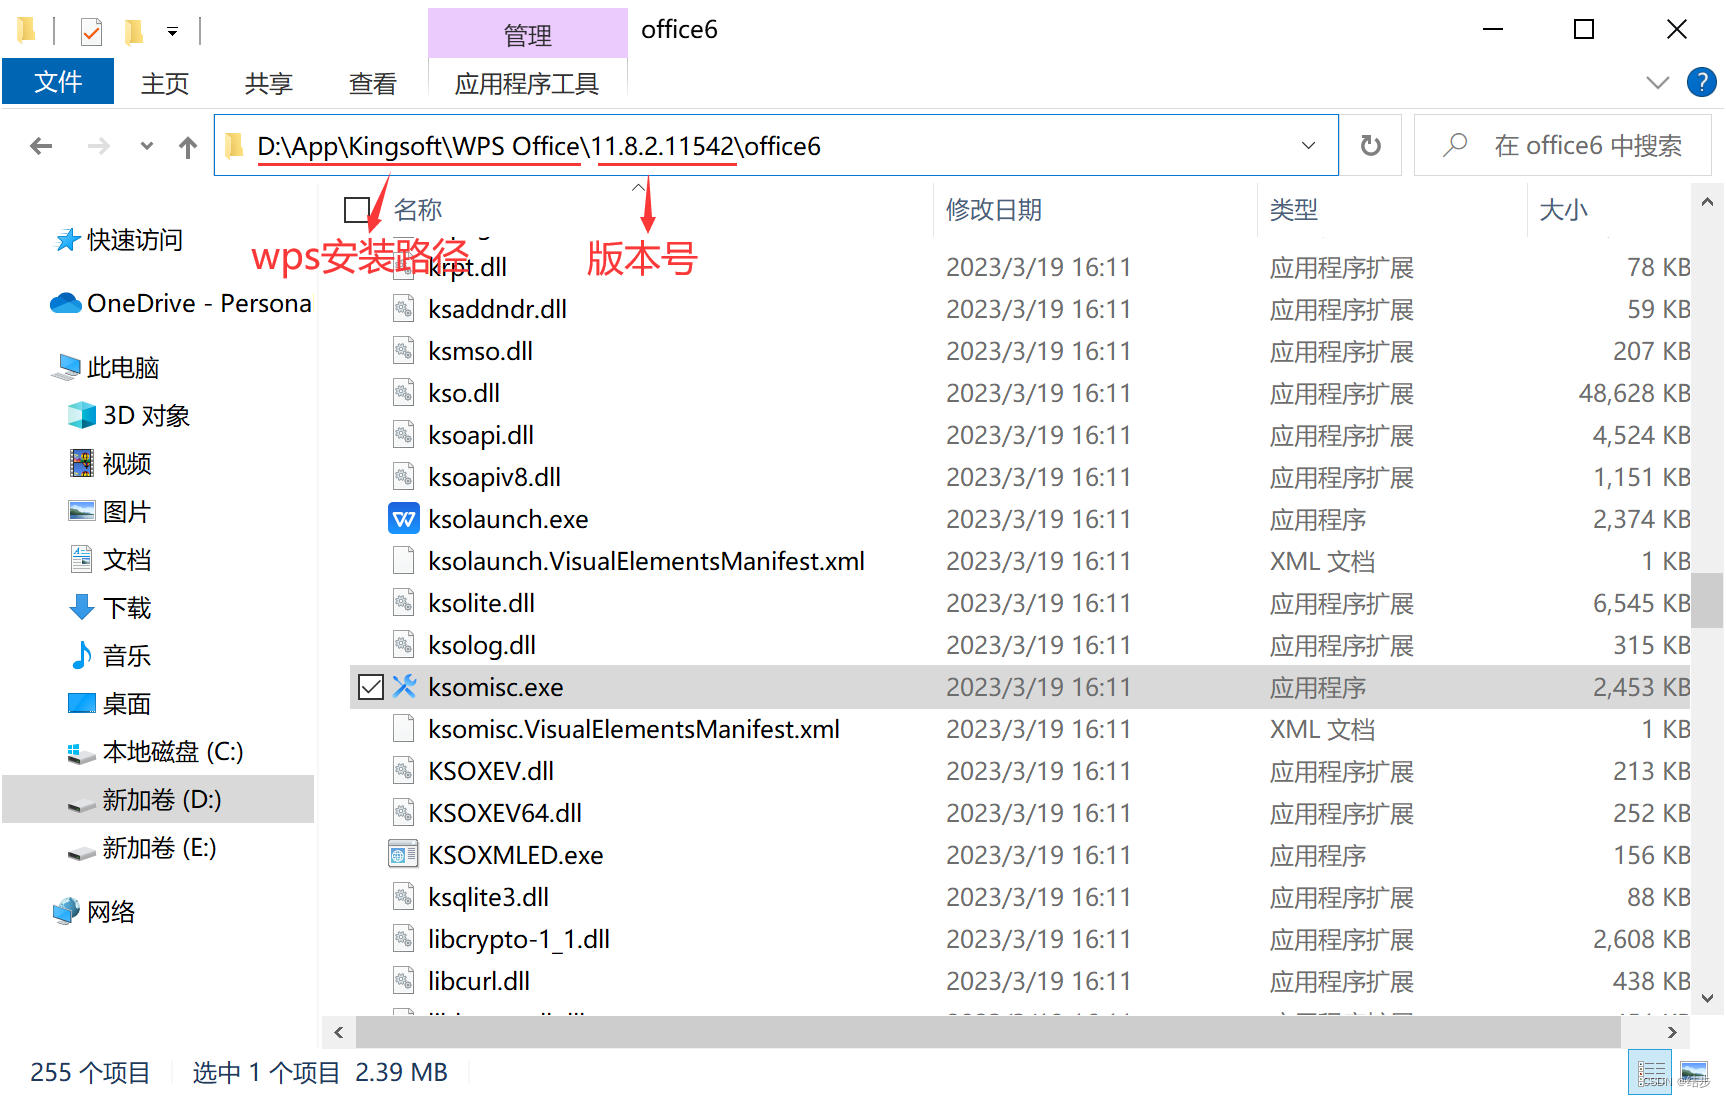The width and height of the screenshot is (1726, 1097).
Task: Select the kso.dll file row
Action: tap(1020, 393)
